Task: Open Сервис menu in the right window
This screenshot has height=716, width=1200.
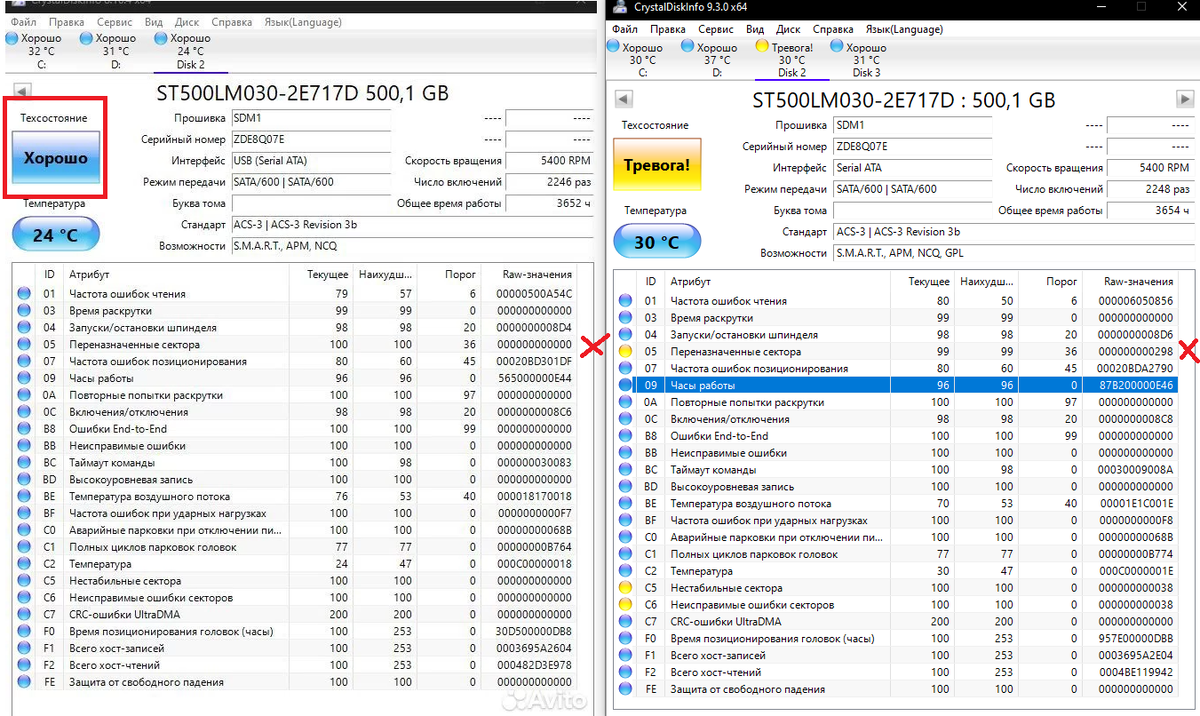Action: pyautogui.click(x=715, y=30)
